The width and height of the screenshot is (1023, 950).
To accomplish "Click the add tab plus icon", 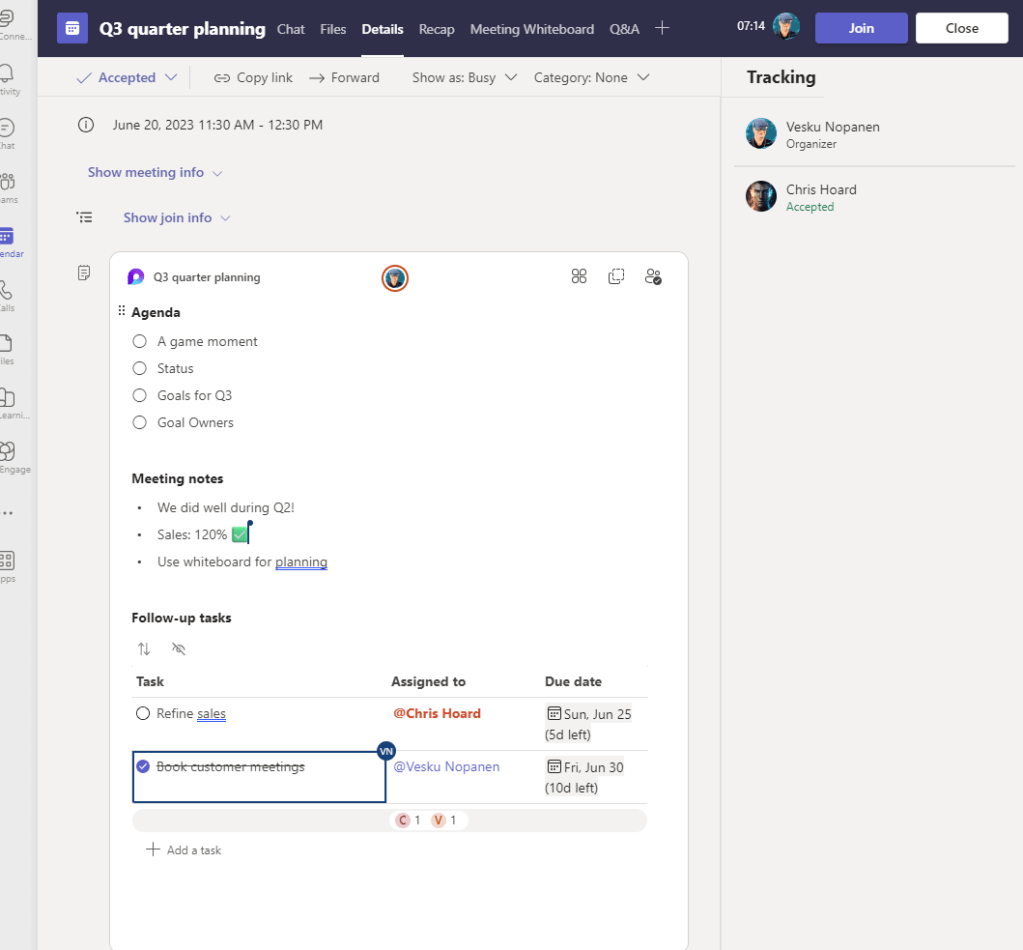I will pos(661,28).
